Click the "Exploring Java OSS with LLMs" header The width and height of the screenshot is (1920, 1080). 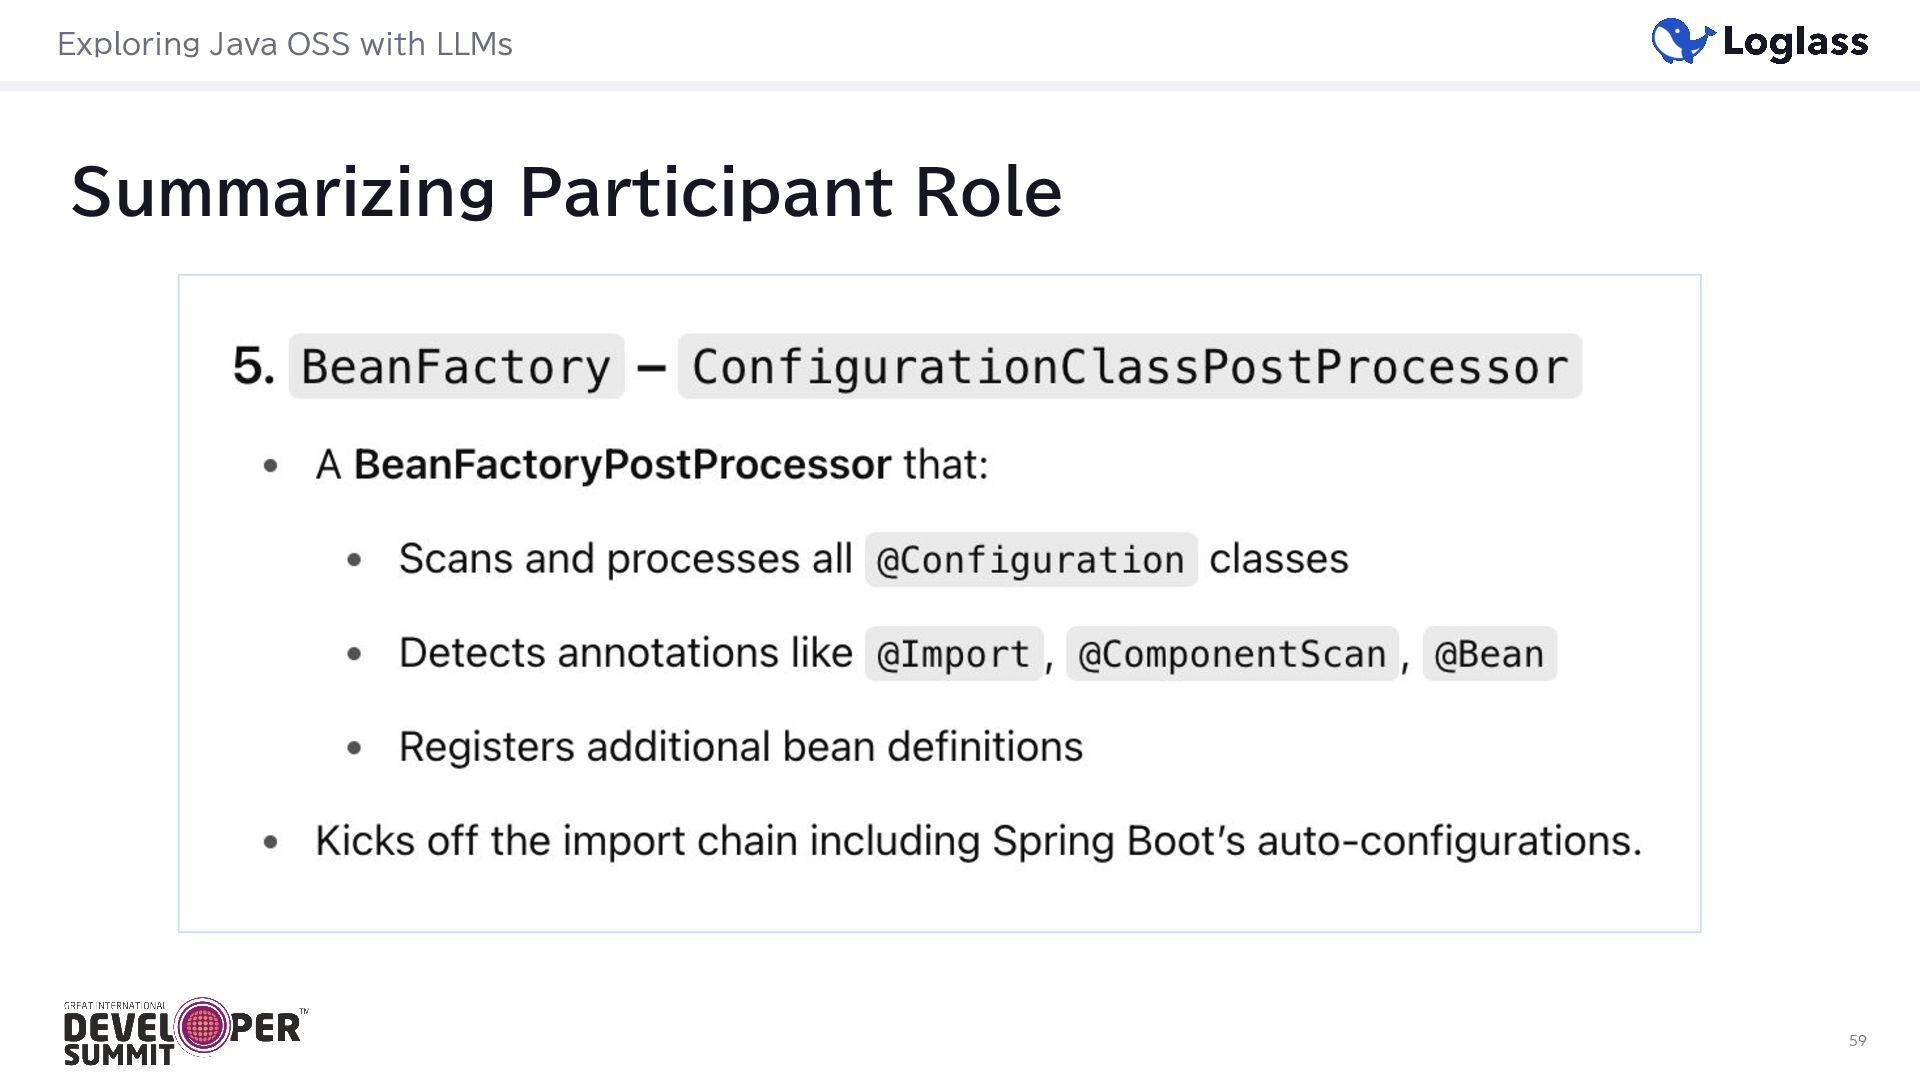coord(285,44)
